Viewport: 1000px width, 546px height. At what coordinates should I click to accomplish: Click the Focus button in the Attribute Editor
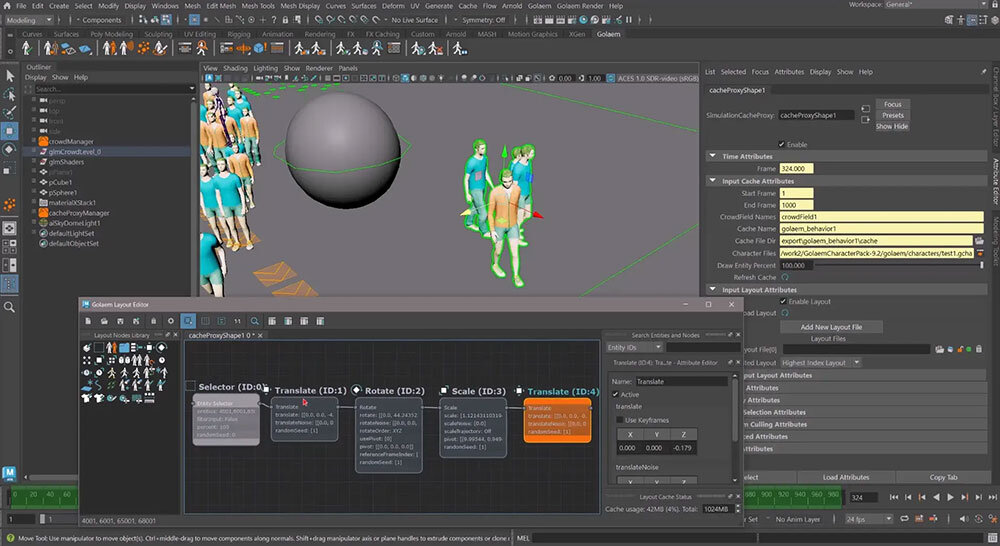892,104
